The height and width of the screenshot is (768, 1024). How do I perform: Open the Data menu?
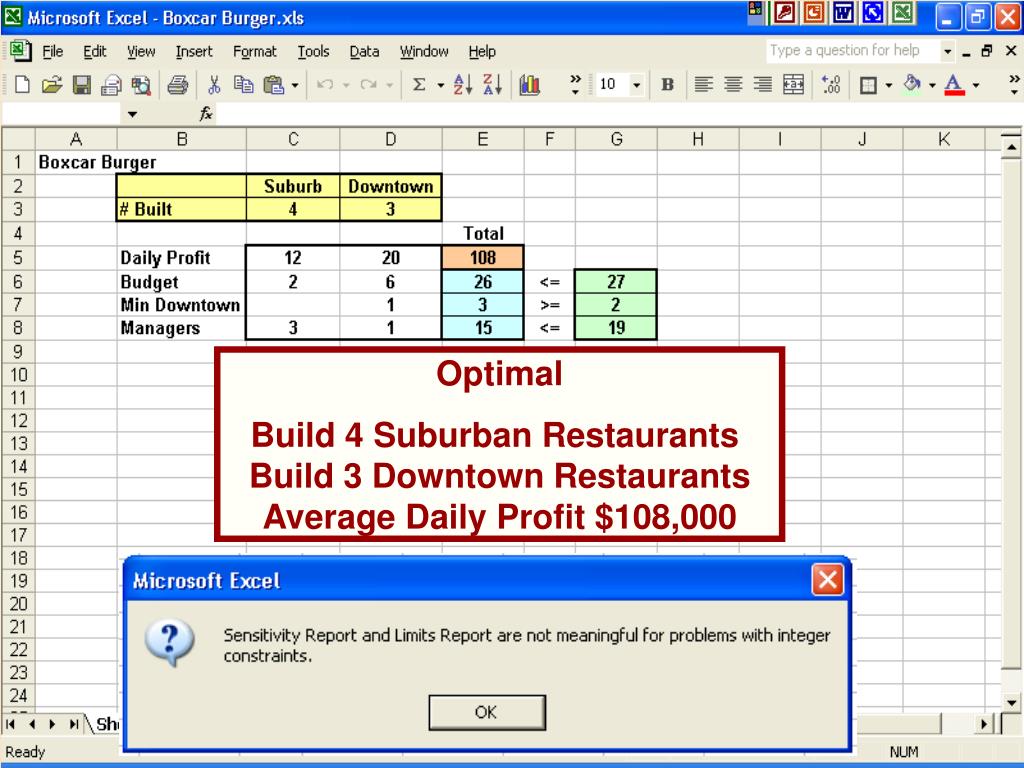coord(364,52)
